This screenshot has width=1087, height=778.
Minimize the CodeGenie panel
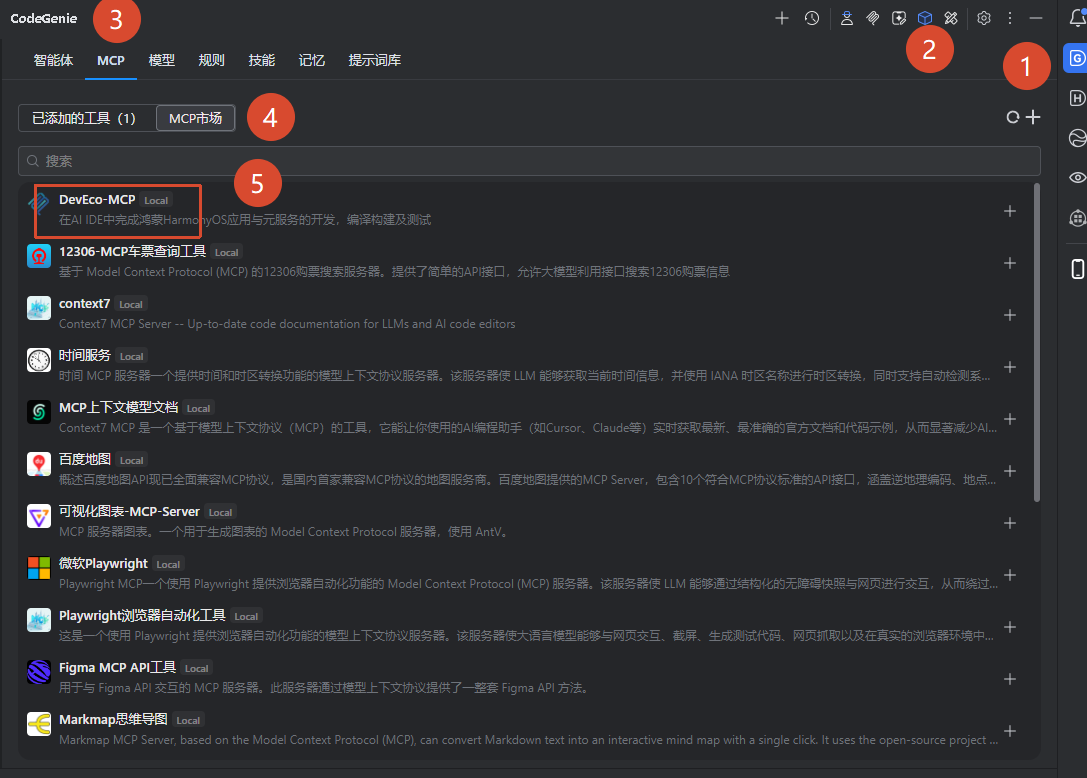pos(1036,18)
